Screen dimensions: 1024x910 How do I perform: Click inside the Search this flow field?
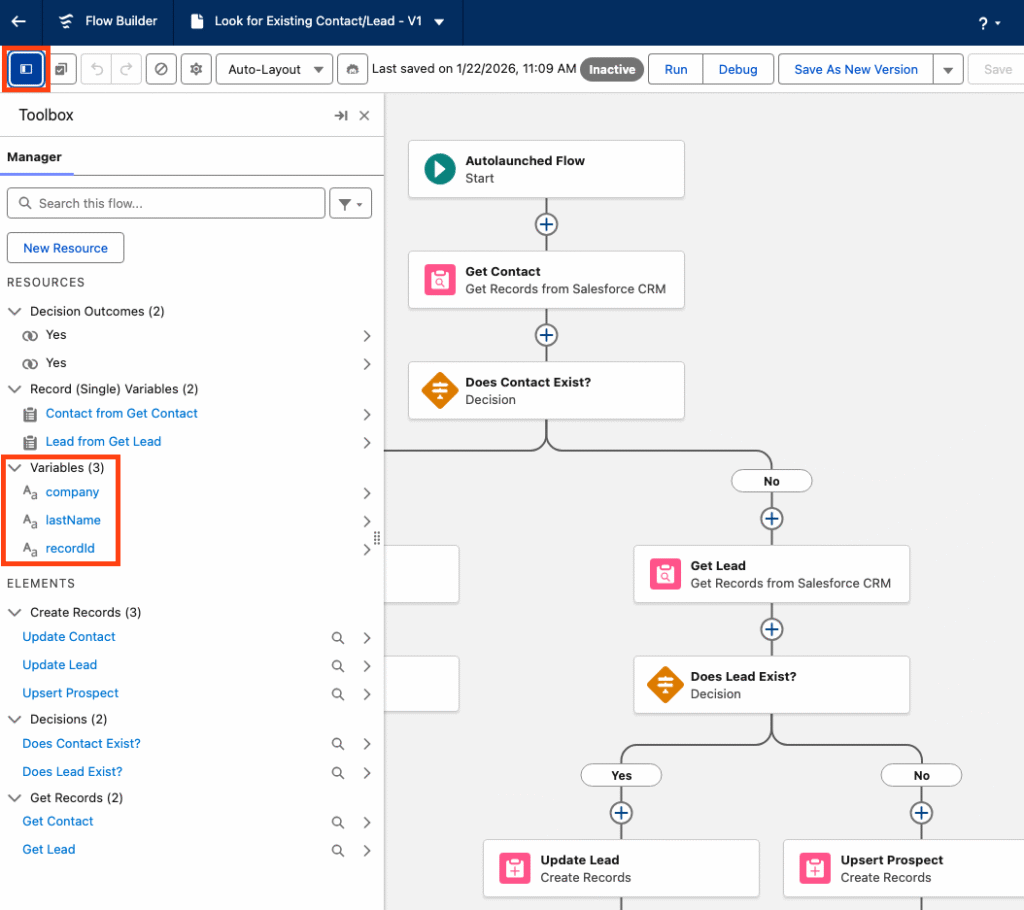[x=165, y=203]
